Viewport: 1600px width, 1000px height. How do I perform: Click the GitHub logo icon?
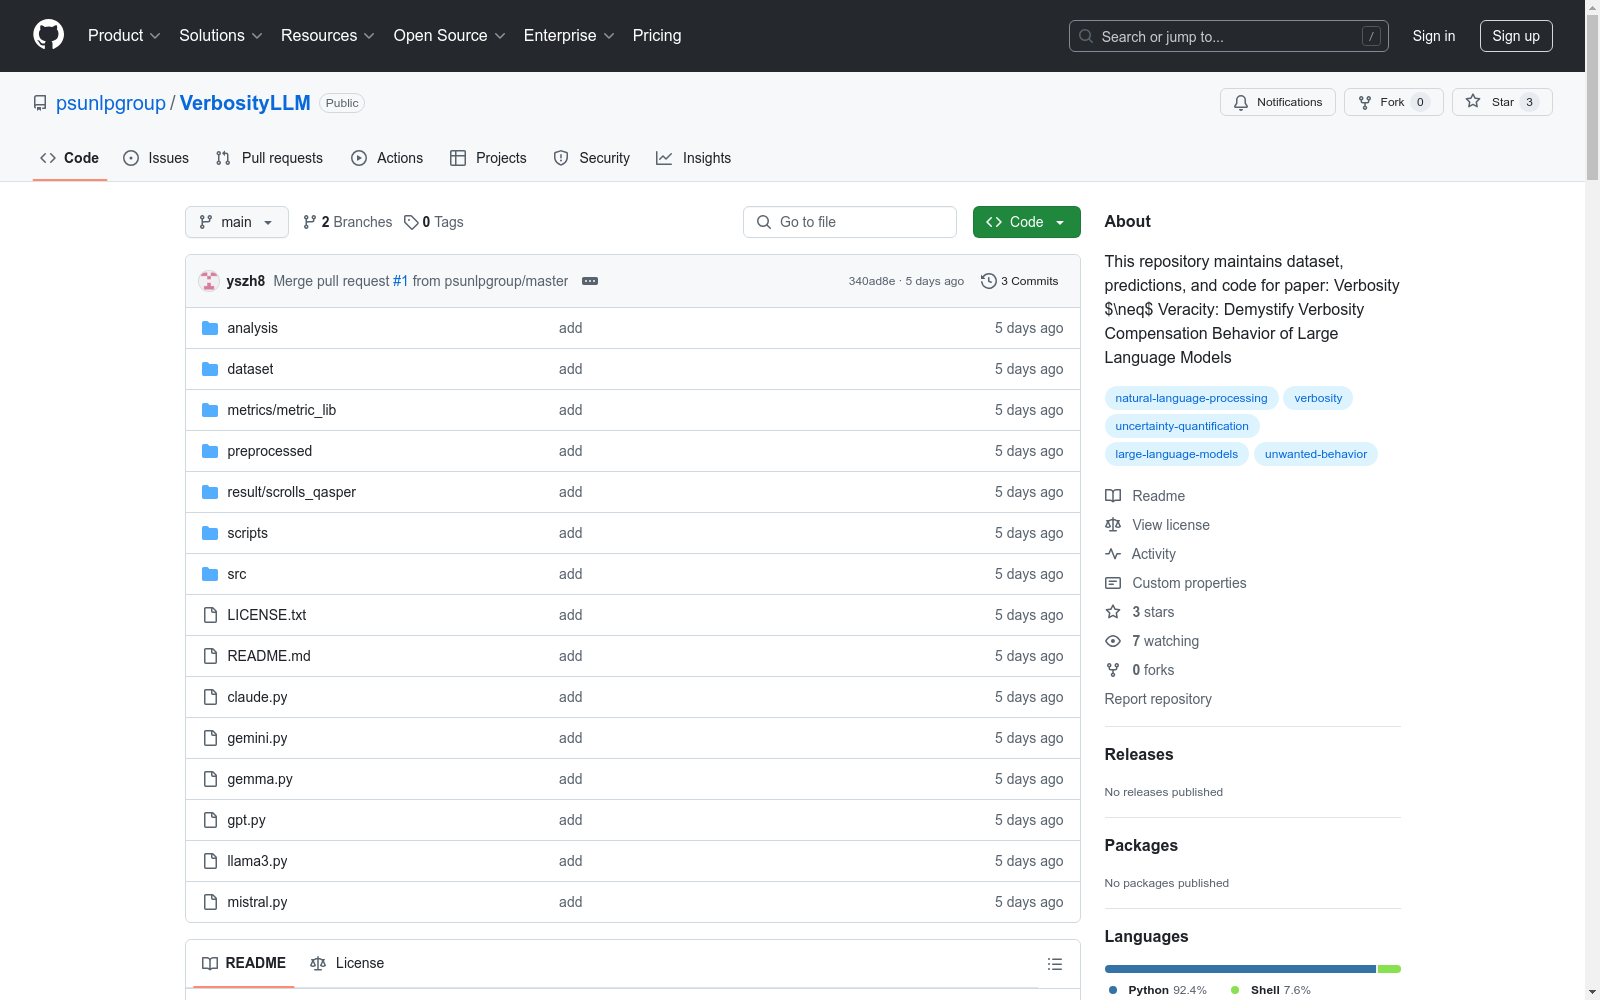pos(48,35)
